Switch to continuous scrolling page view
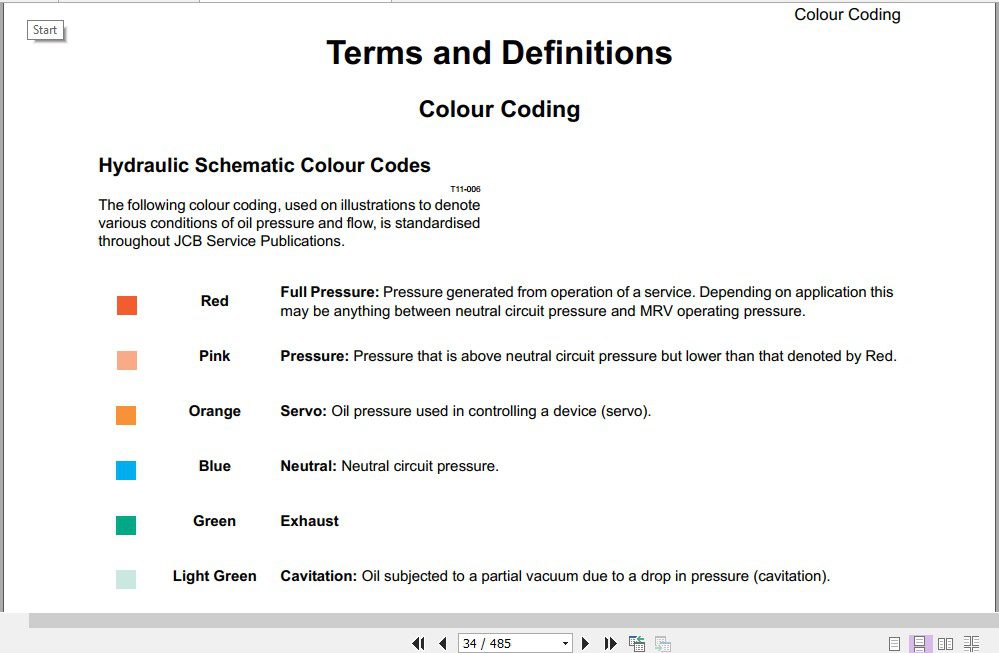Viewport: 999px width, 653px height. point(919,643)
